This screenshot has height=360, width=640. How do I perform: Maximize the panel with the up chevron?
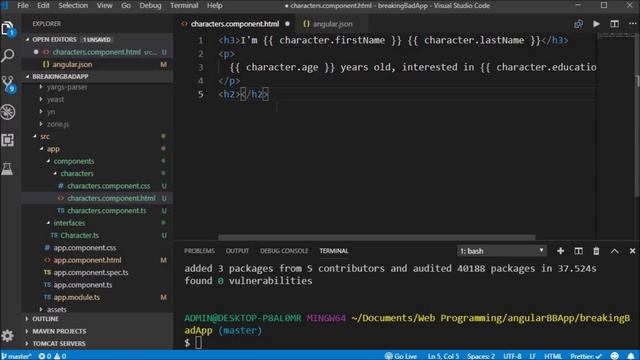click(x=614, y=251)
